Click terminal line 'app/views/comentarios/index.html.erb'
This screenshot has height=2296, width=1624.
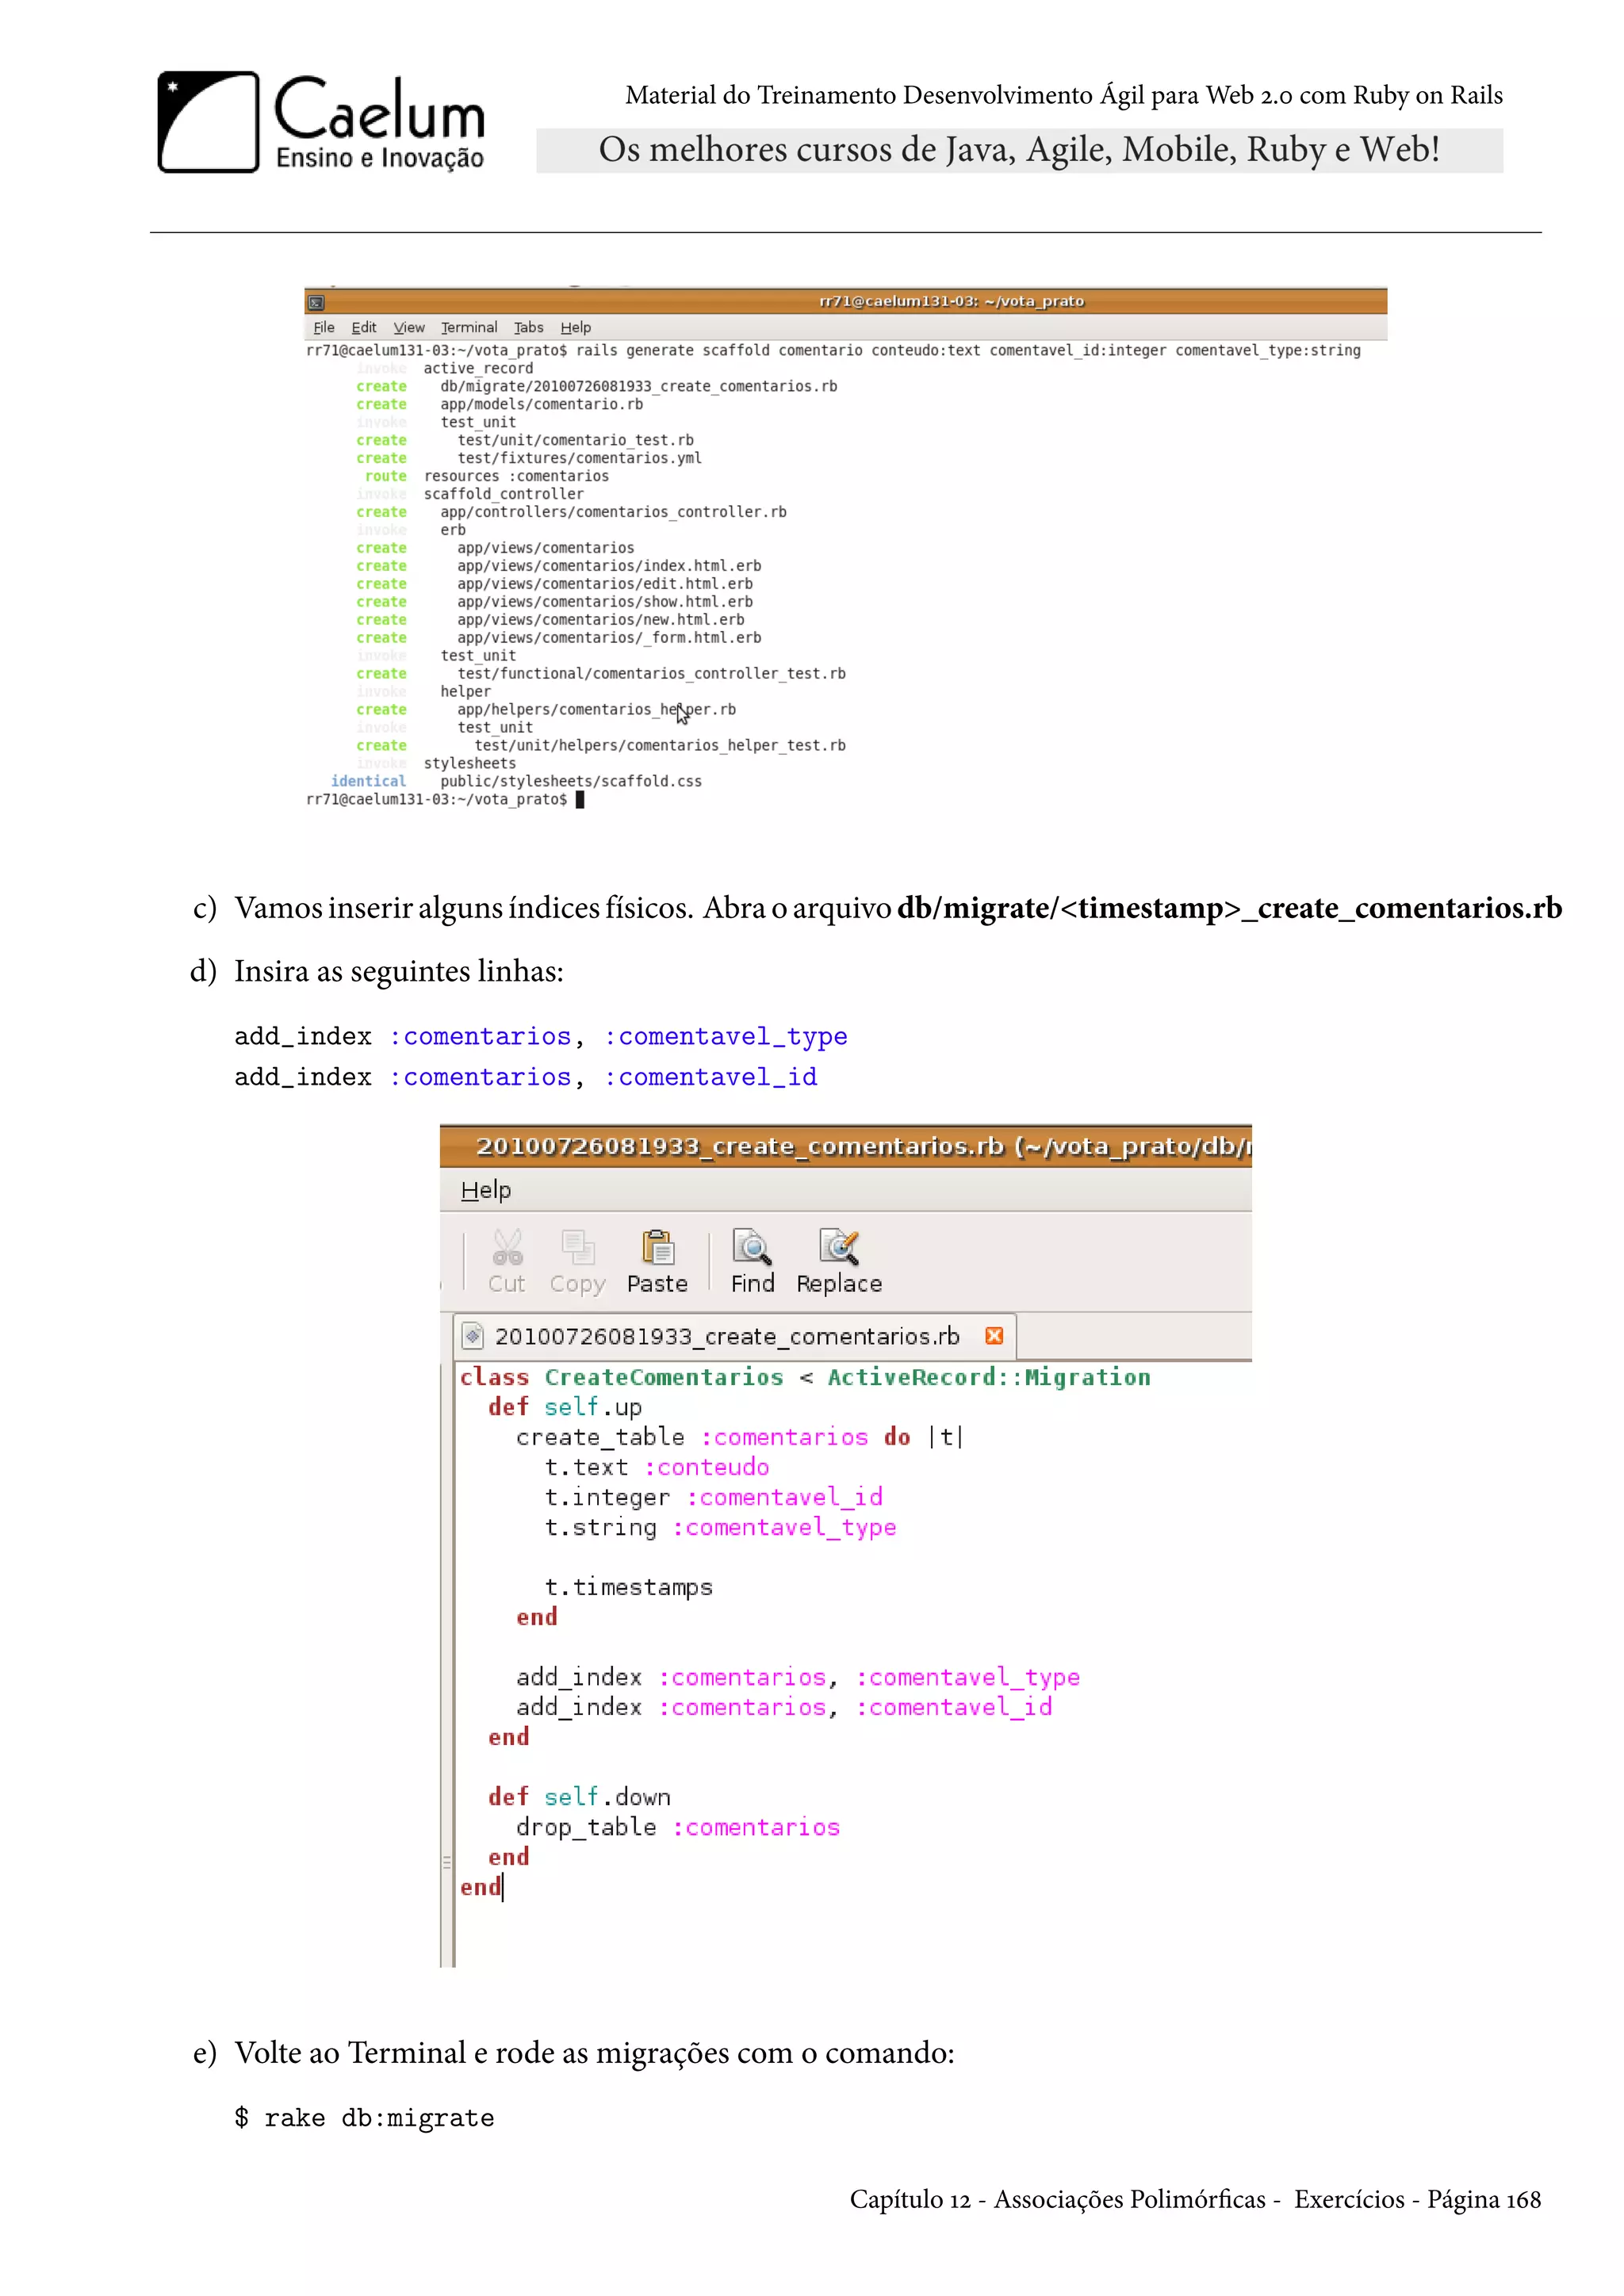pyautogui.click(x=609, y=566)
